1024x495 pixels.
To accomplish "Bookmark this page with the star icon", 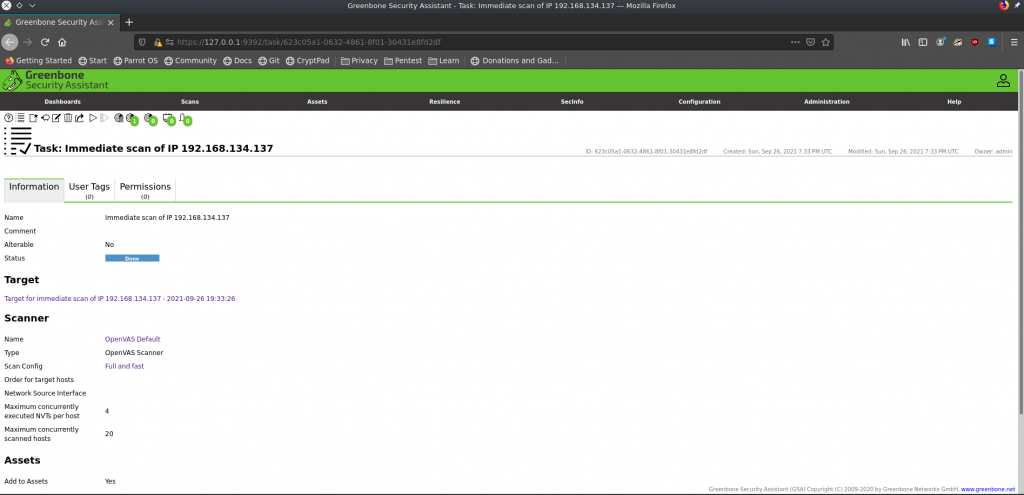I will pyautogui.click(x=825, y=42).
